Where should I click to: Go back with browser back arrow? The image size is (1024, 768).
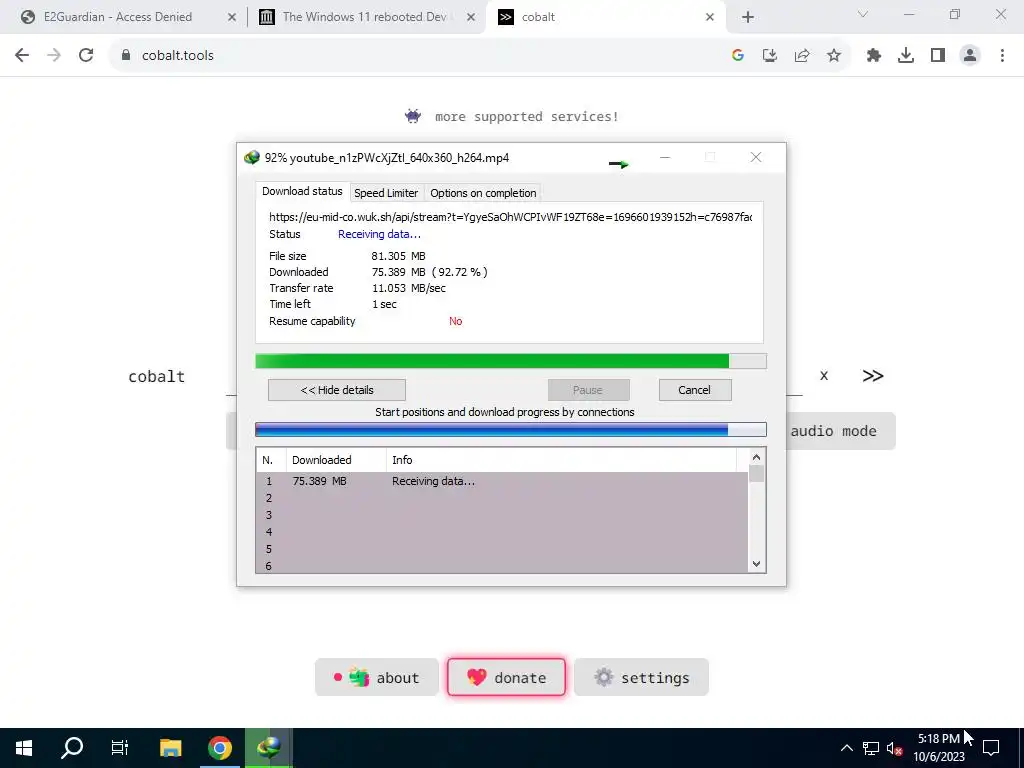pyautogui.click(x=22, y=56)
